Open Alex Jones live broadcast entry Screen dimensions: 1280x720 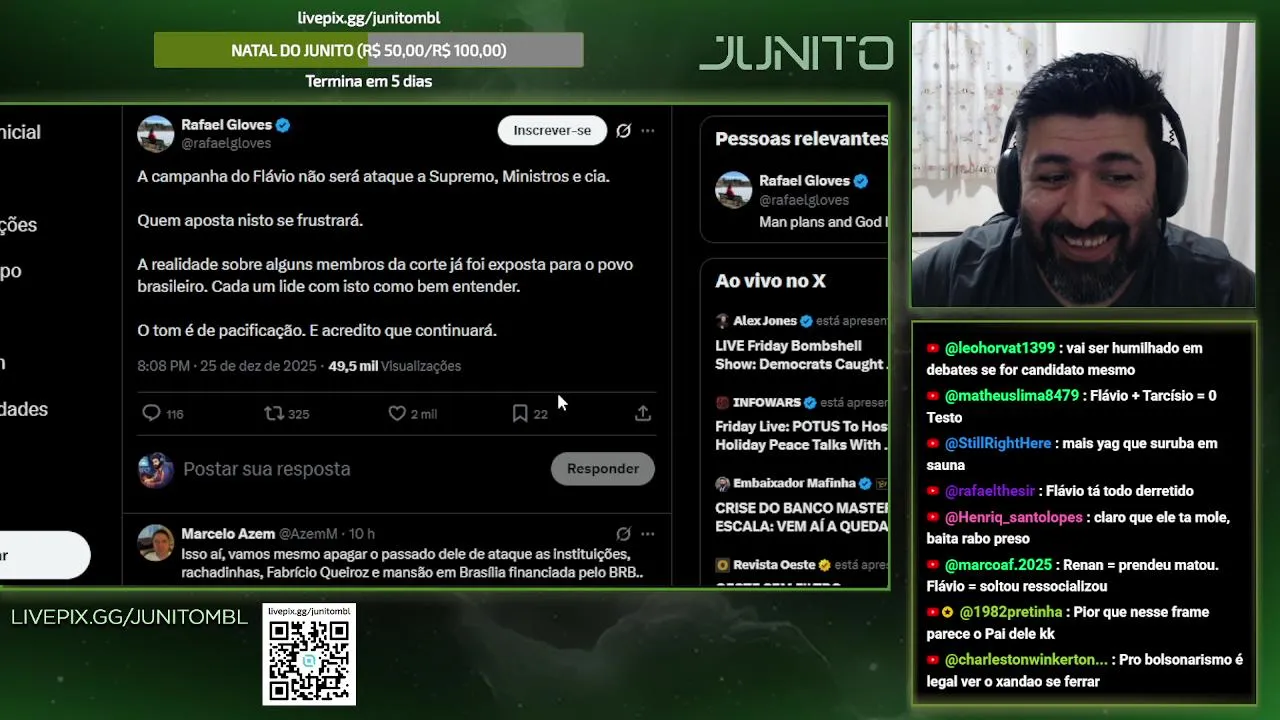802,343
